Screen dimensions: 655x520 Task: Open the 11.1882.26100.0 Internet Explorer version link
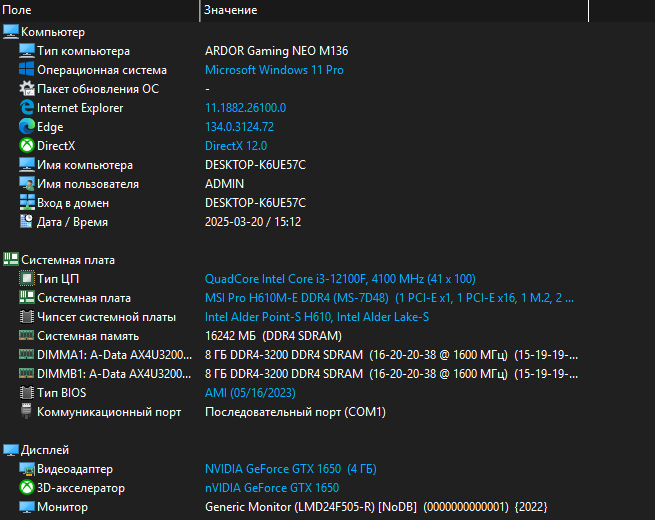click(246, 108)
